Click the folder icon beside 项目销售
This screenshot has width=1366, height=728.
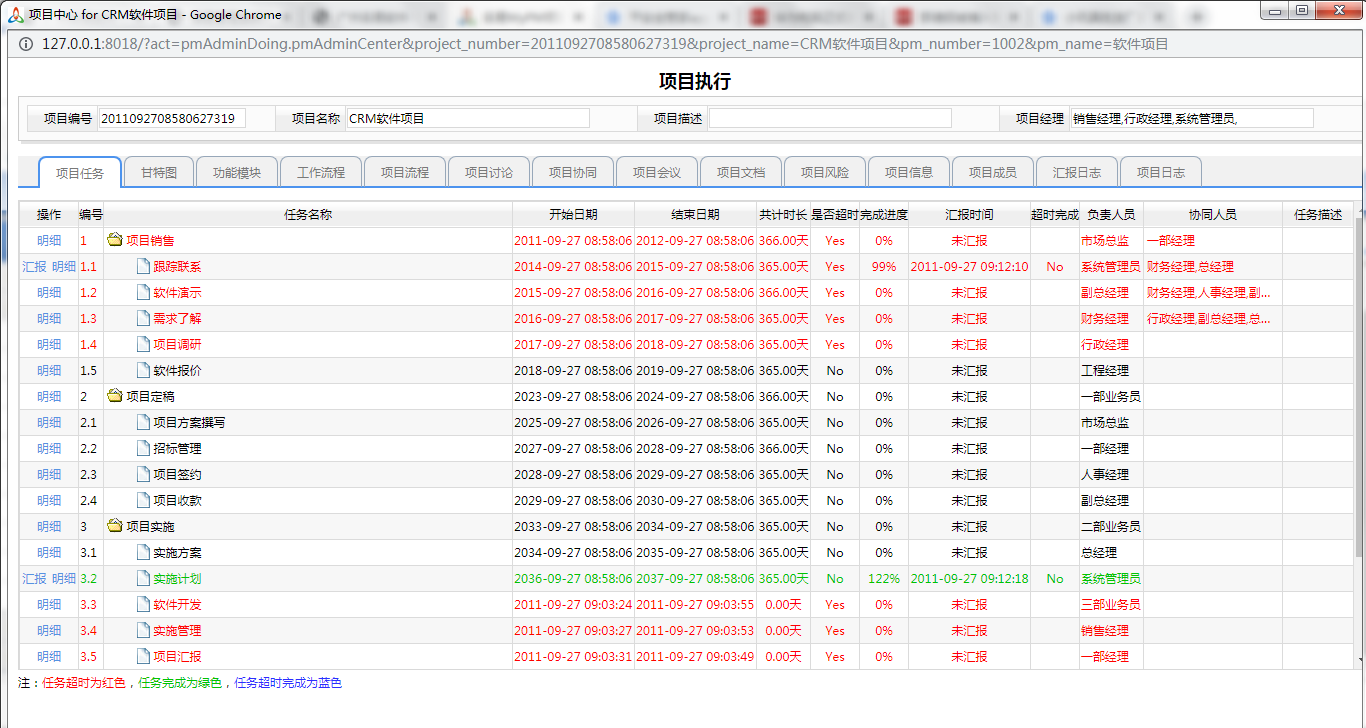[115, 240]
